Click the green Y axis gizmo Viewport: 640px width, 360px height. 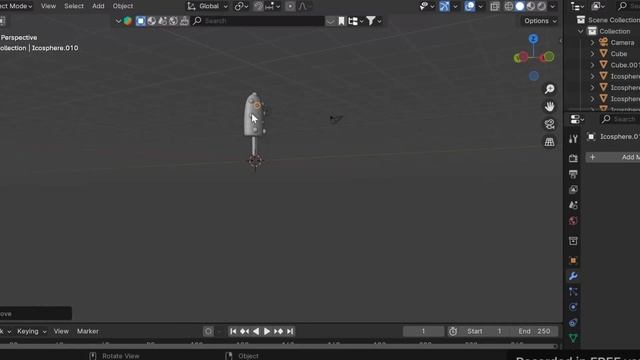[549, 56]
